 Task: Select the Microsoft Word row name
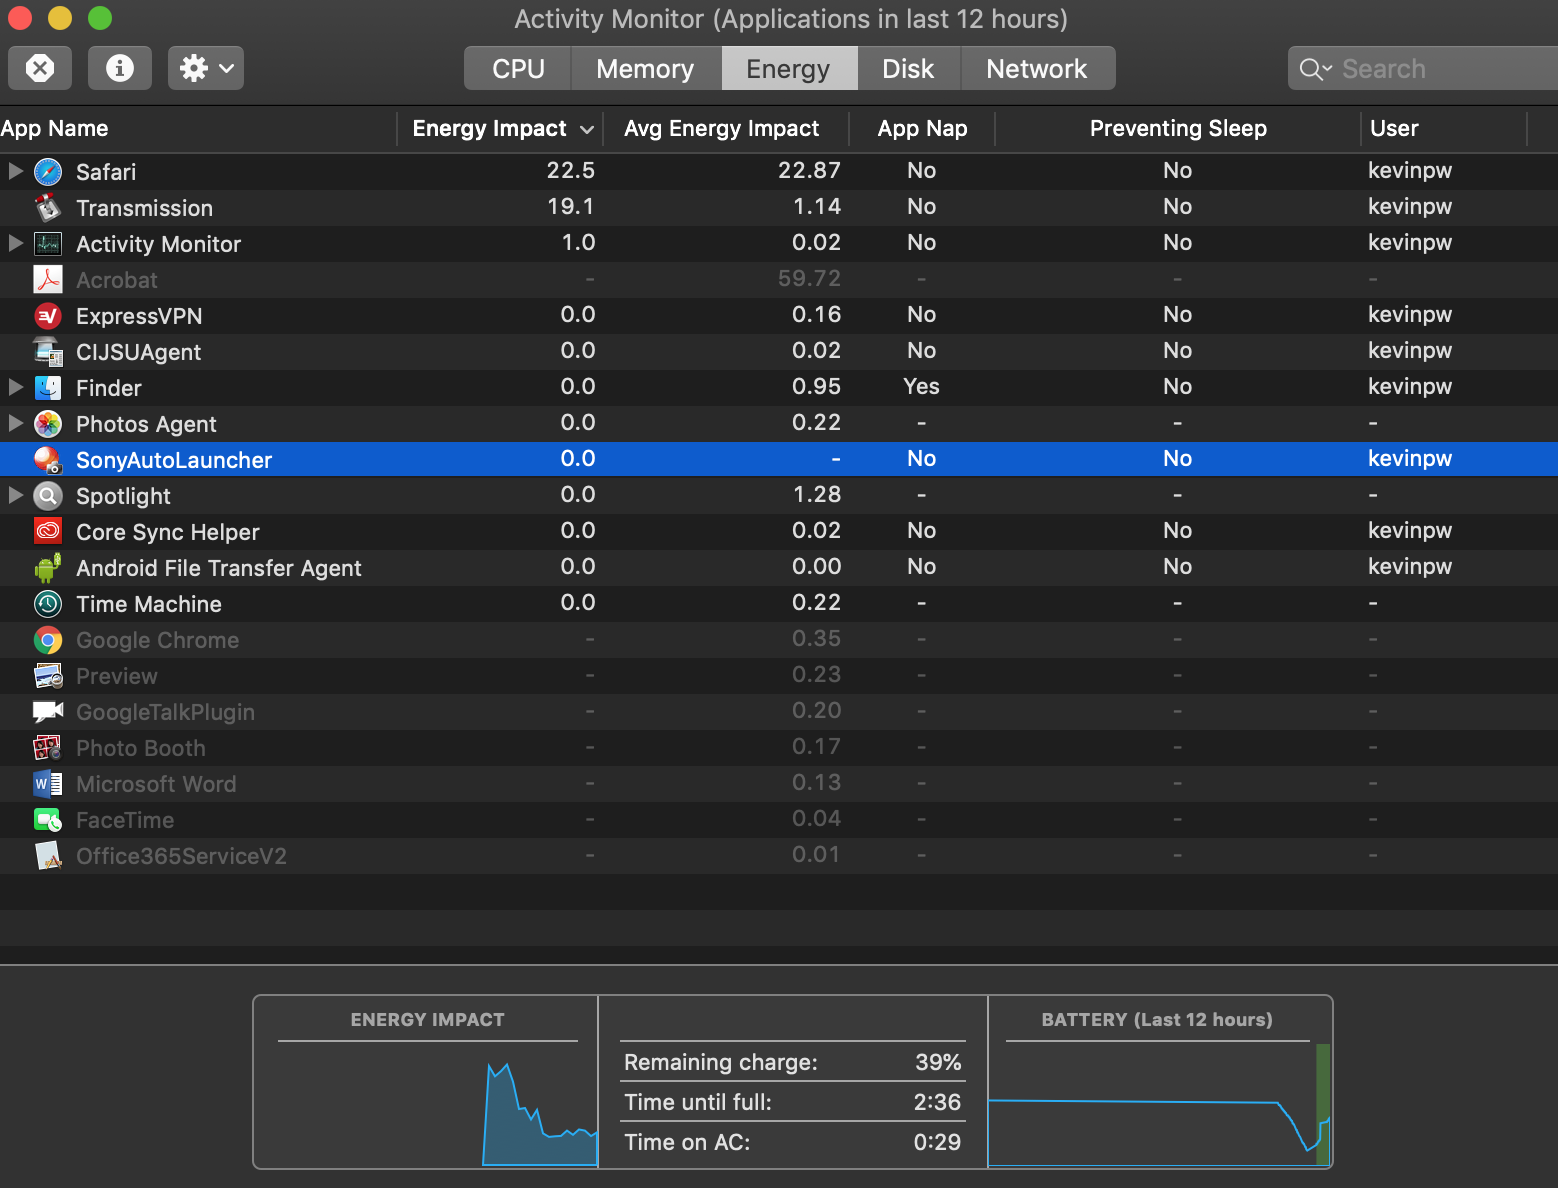156,784
